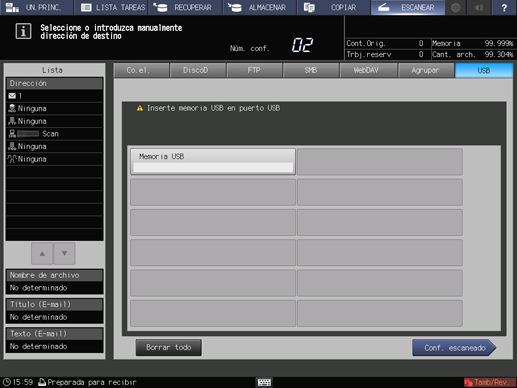The image size is (517, 388).
Task: Select the DiscoD destination tab
Action: pos(198,70)
